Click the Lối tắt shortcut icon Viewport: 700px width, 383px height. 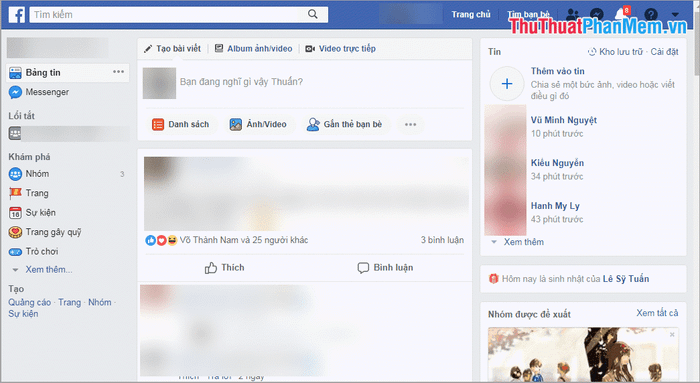15,133
